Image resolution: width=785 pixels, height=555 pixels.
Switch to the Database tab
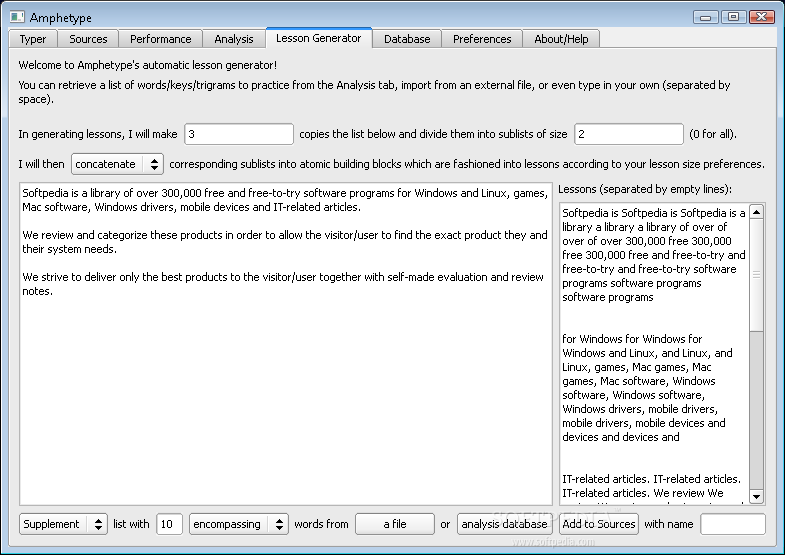[x=407, y=39]
